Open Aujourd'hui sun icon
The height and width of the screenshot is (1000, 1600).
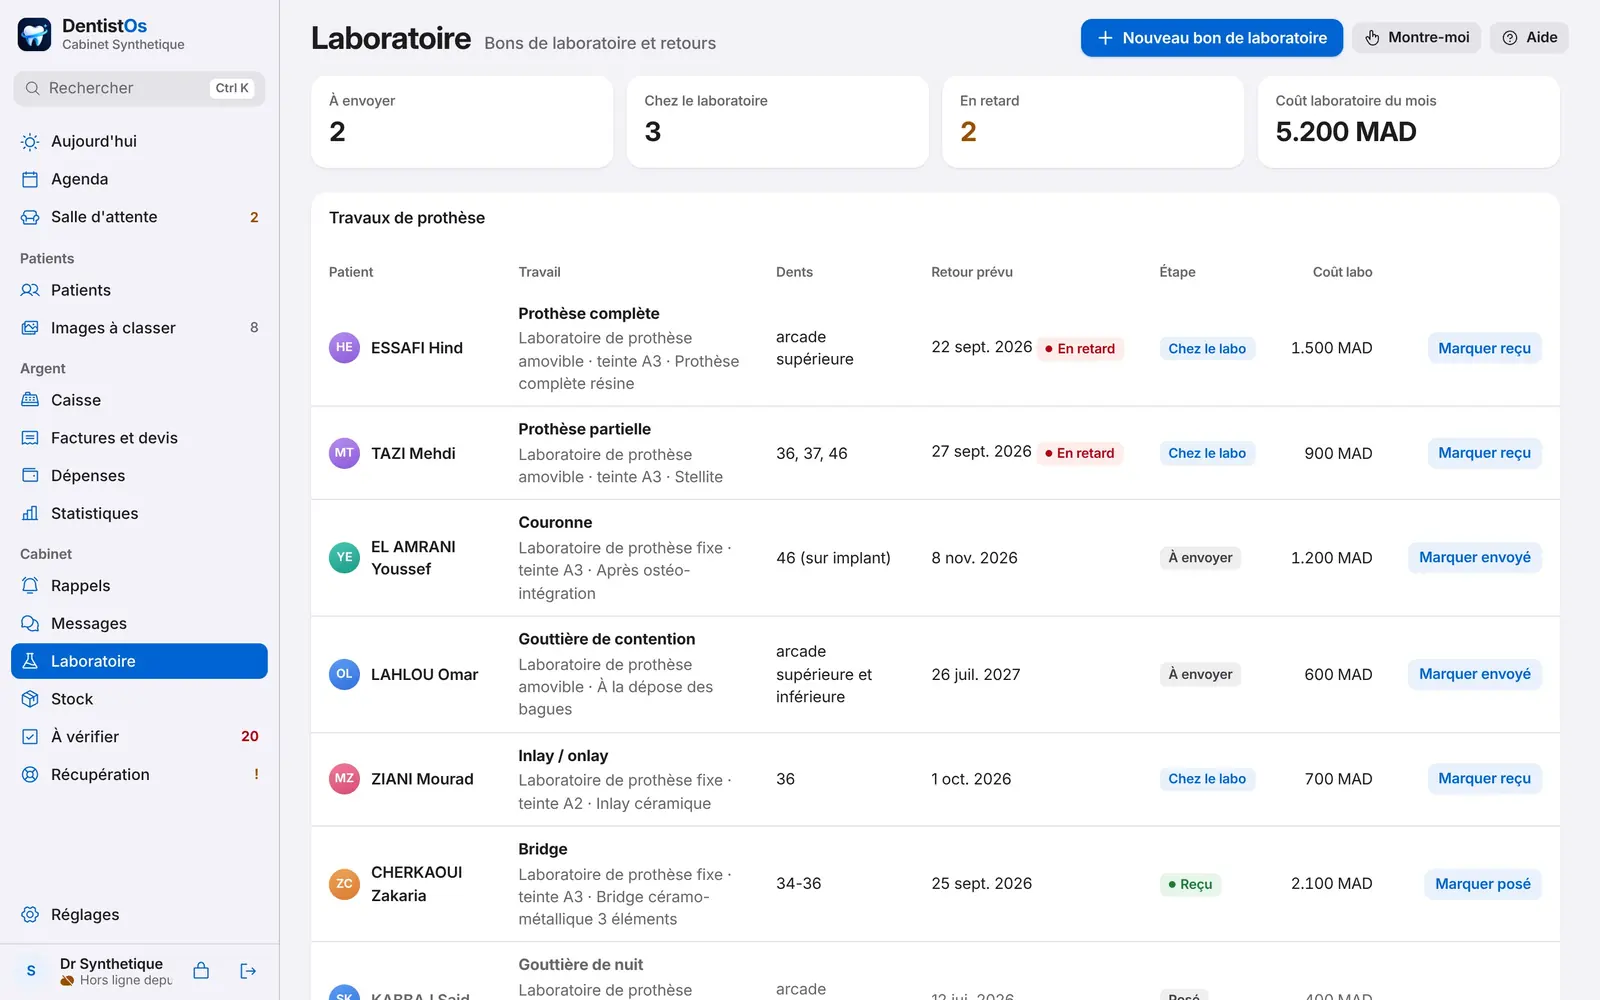(30, 142)
